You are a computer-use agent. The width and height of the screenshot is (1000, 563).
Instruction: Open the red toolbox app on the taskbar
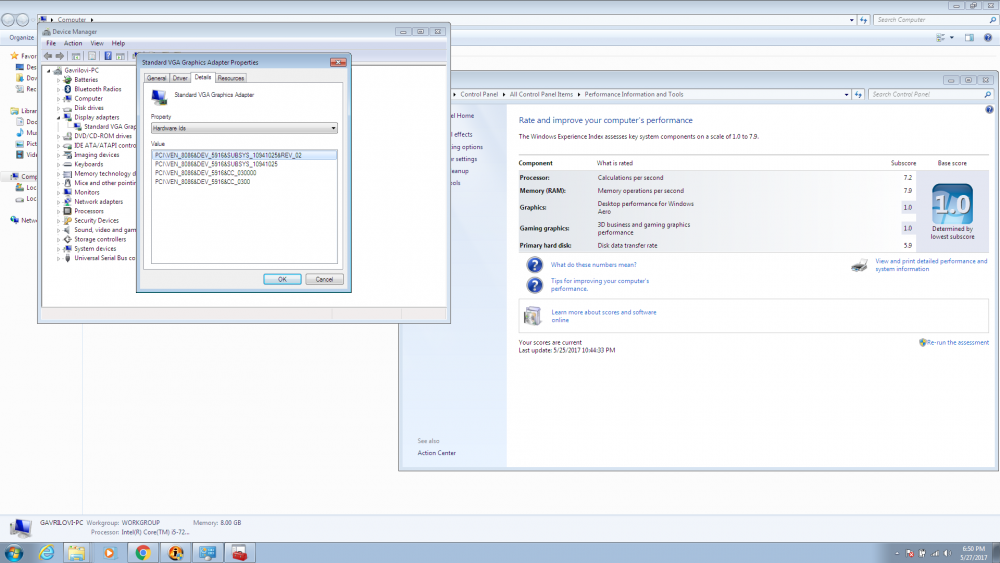point(240,553)
